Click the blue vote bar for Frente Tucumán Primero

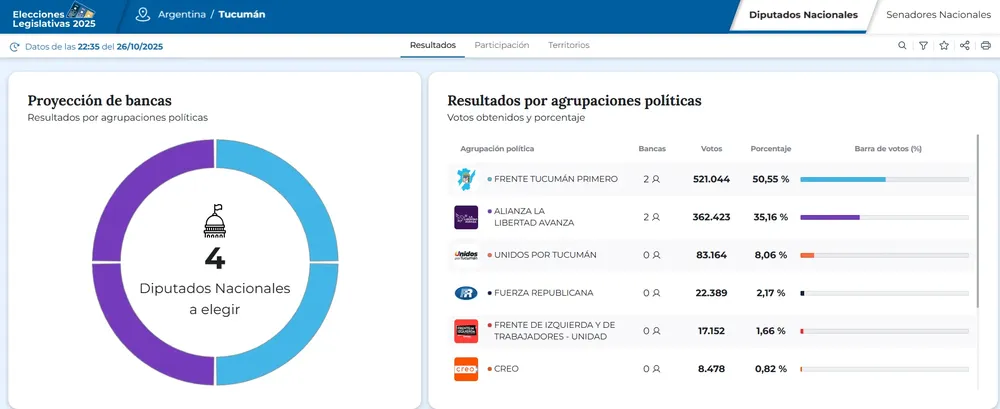[842, 179]
